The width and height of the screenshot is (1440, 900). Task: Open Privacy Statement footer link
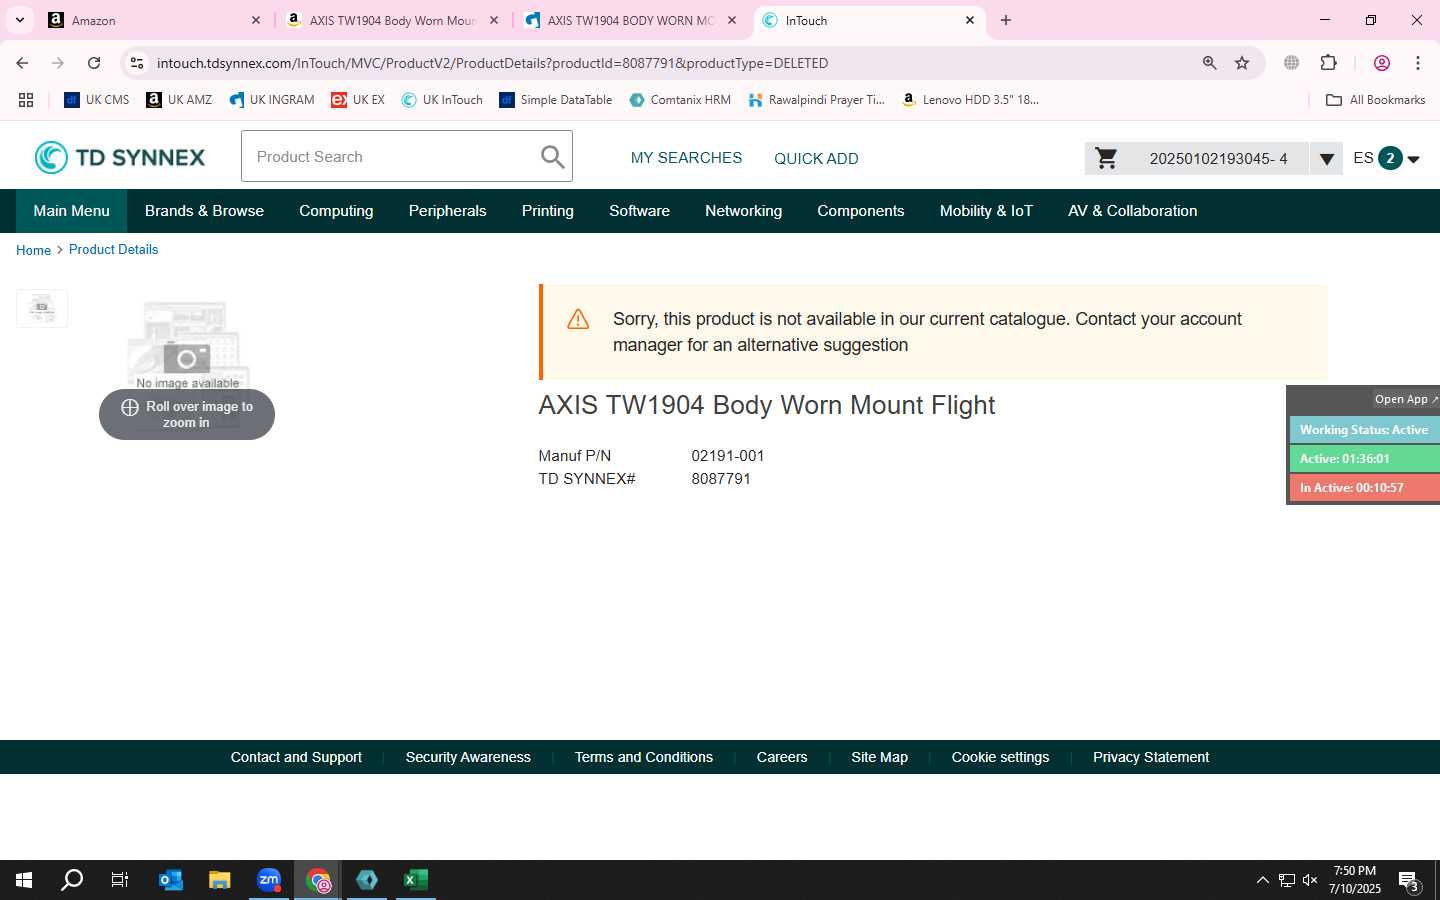coord(1151,757)
